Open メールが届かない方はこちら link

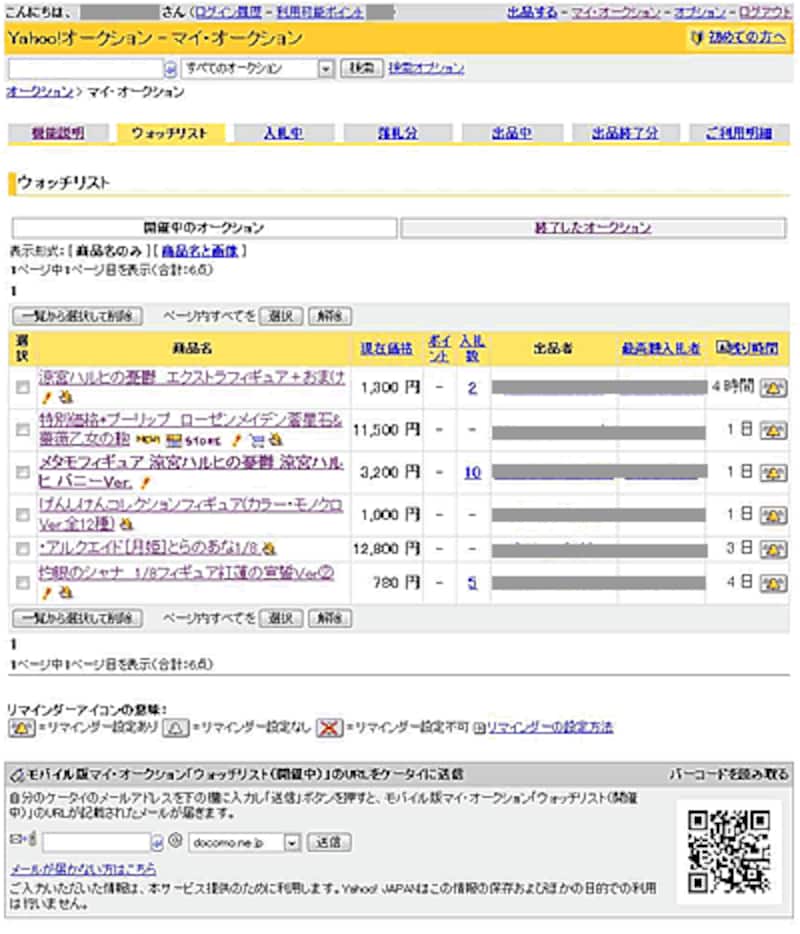coord(83,869)
